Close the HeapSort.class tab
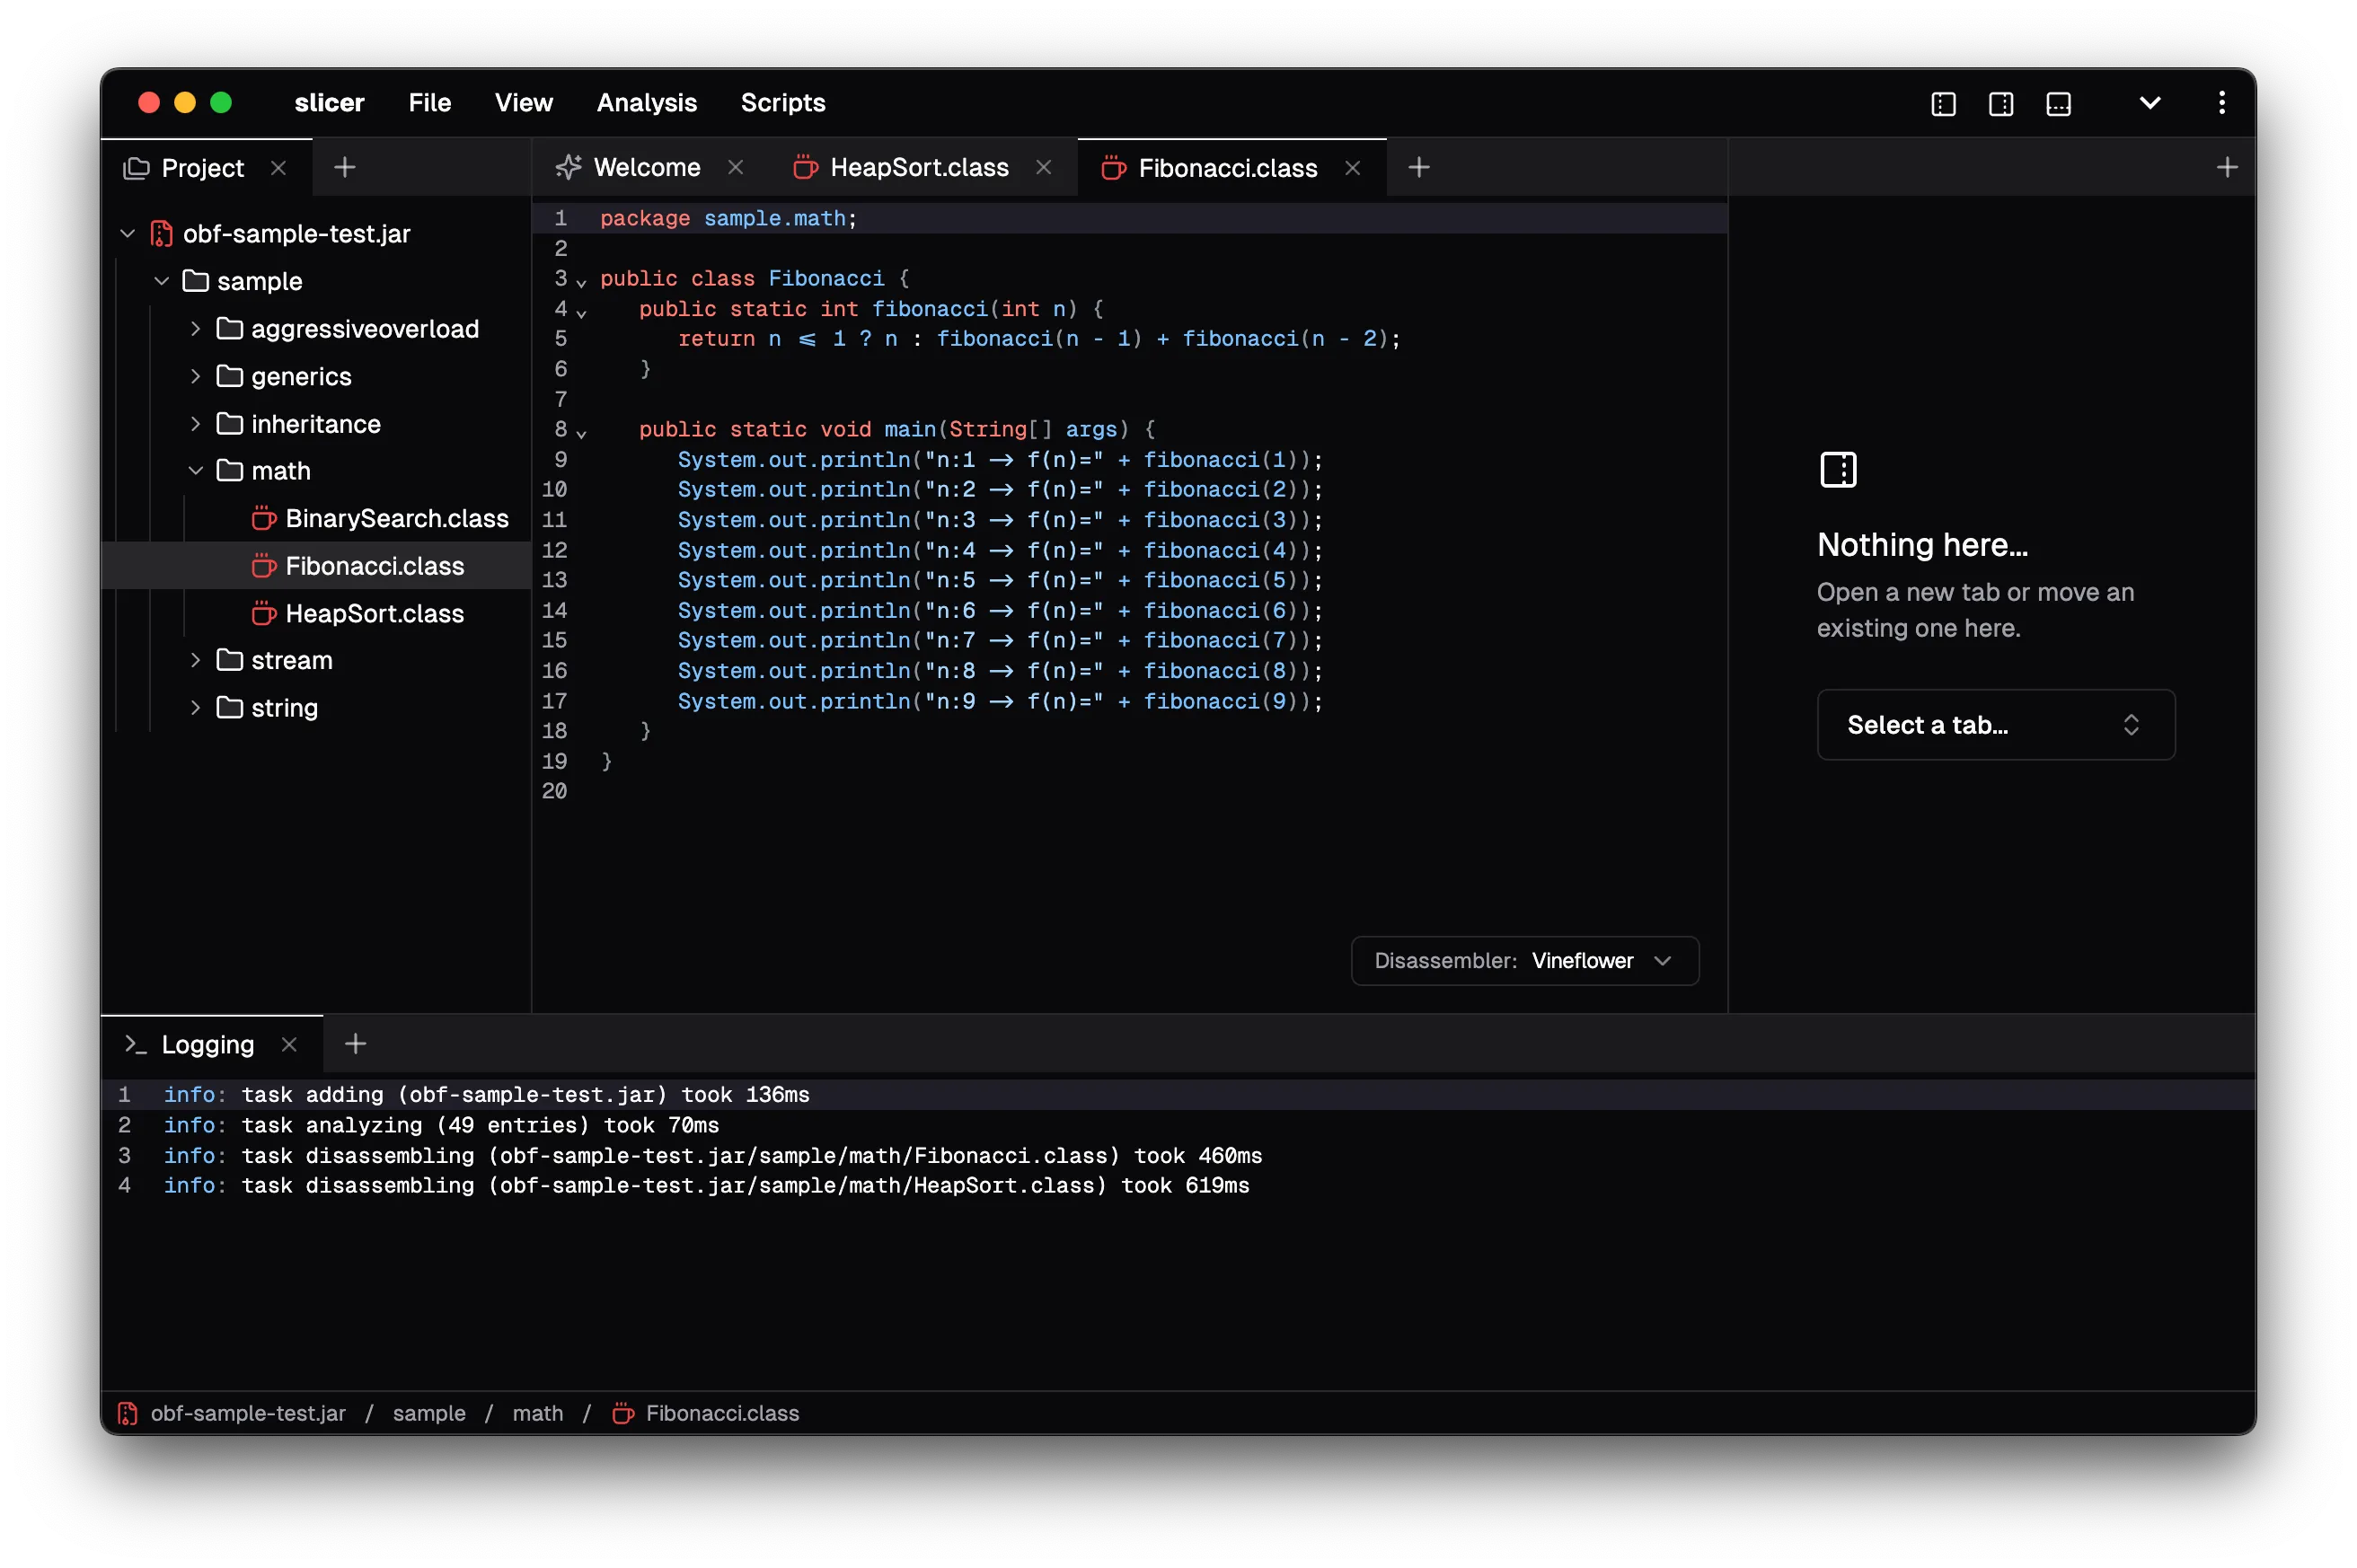 click(x=1043, y=167)
